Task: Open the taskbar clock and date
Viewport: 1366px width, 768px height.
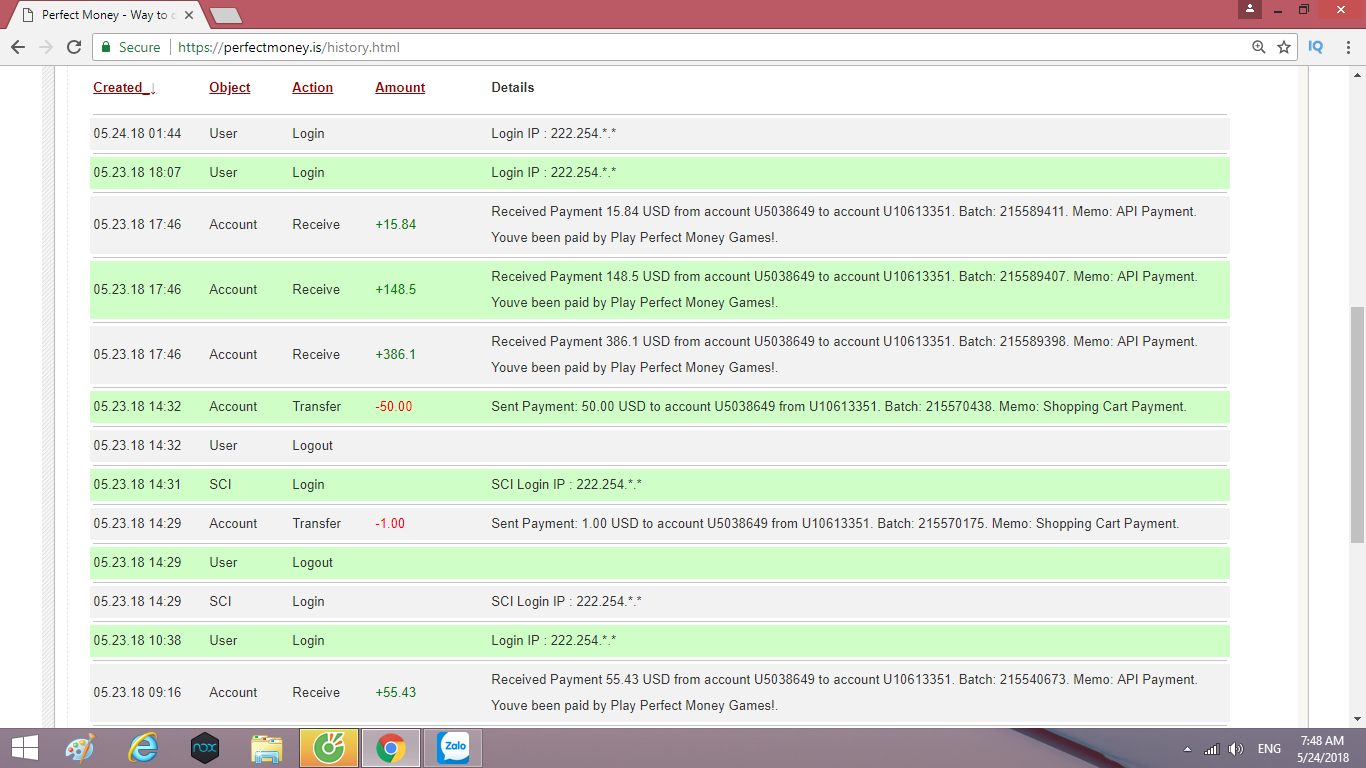Action: [x=1322, y=749]
